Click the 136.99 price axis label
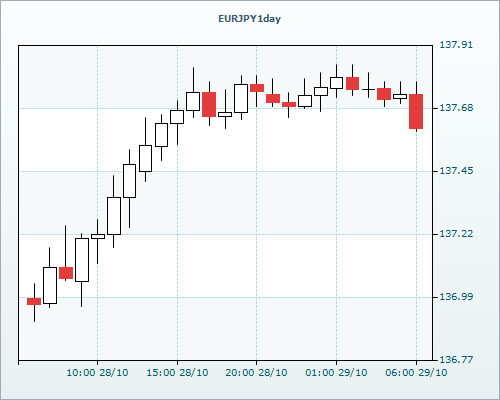Screen dimensions: 500x400 click(x=456, y=297)
